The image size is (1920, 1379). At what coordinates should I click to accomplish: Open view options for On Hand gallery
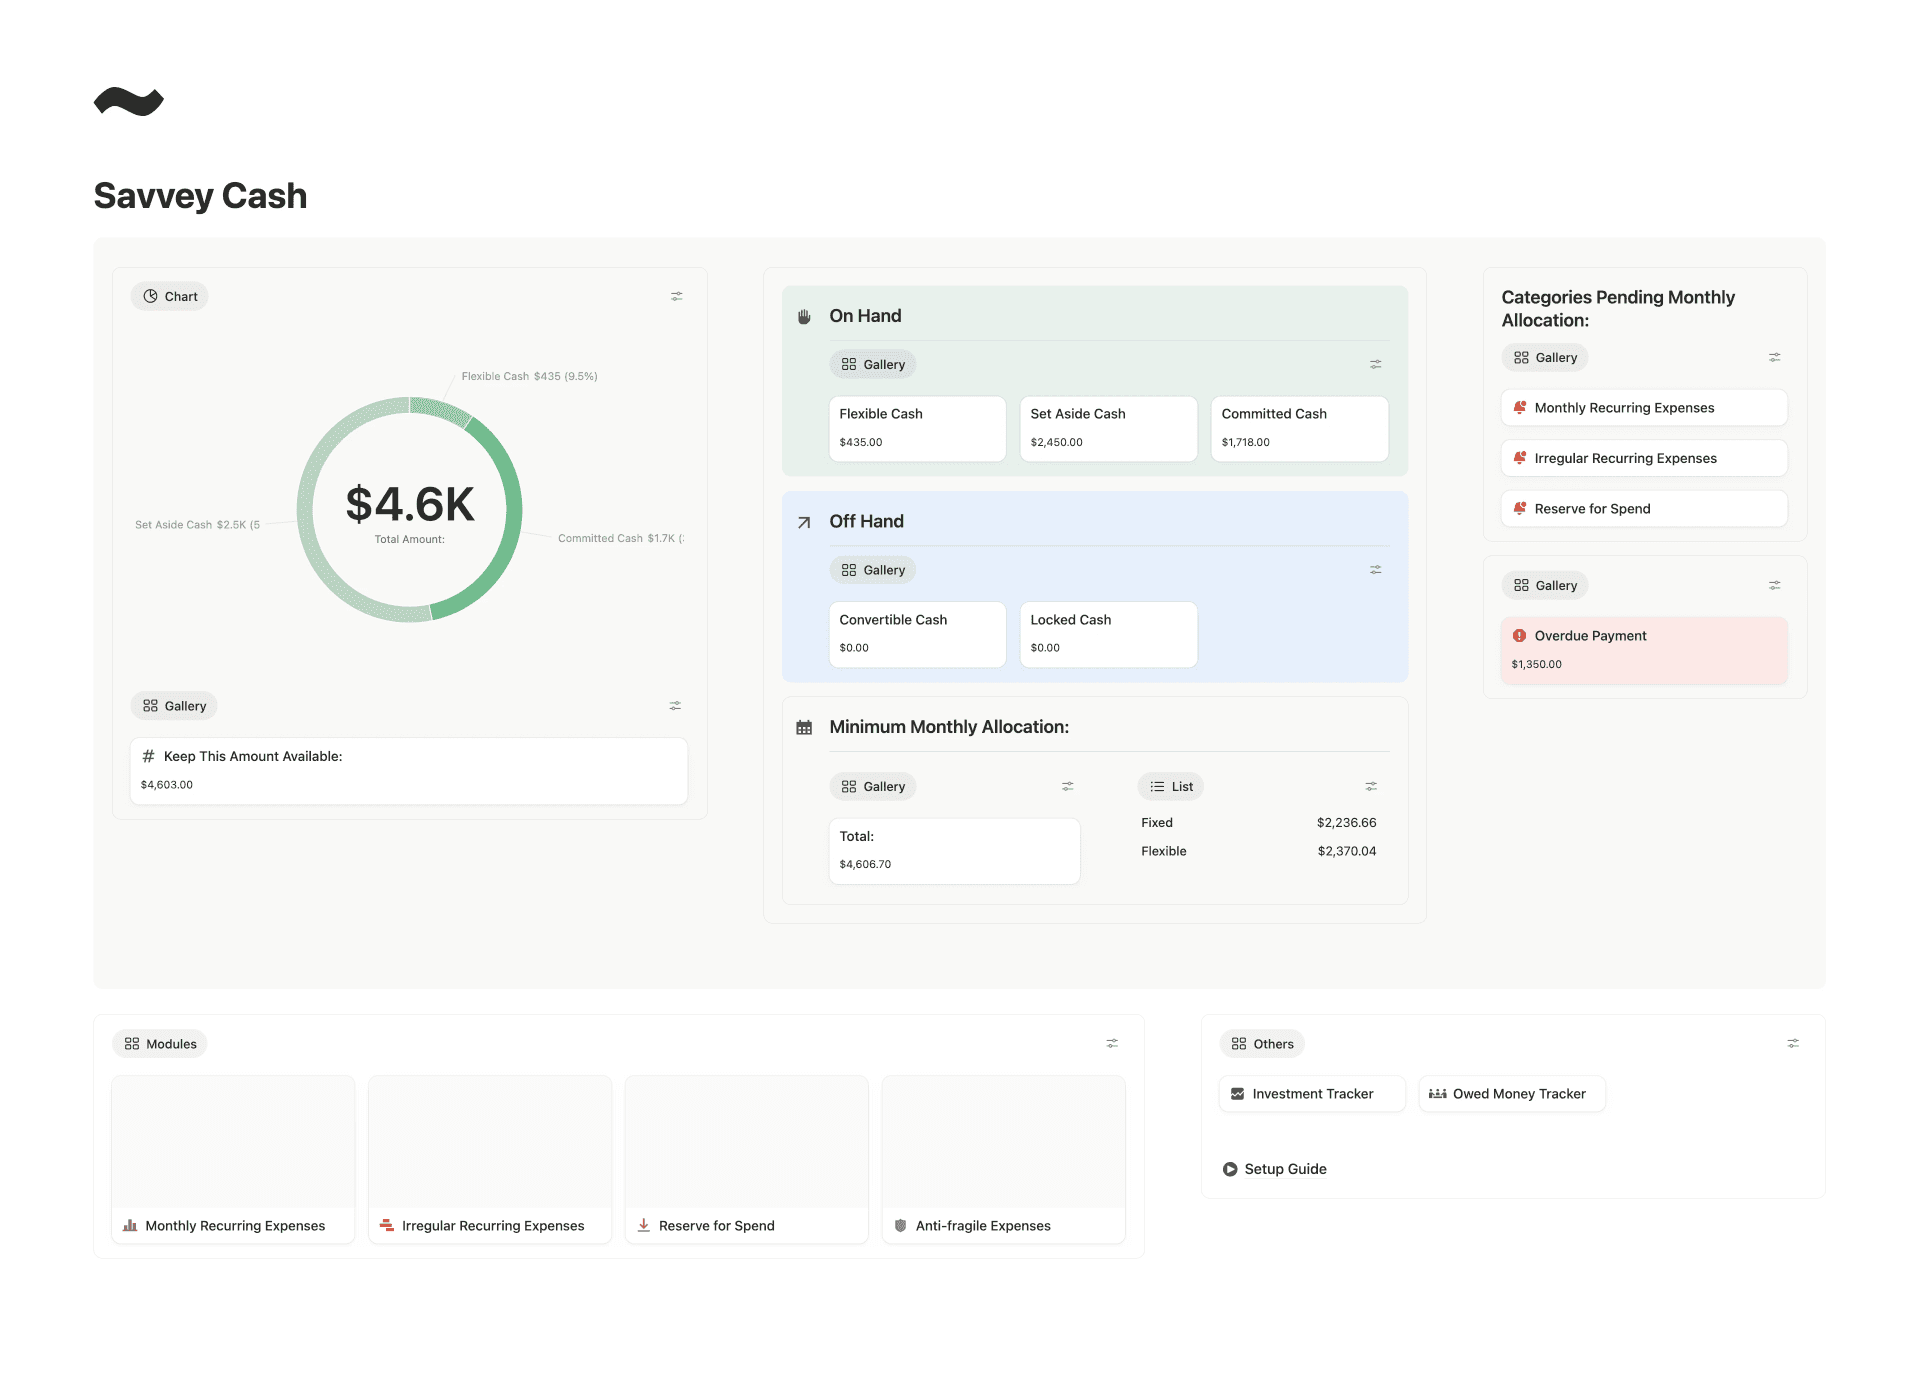[1375, 364]
